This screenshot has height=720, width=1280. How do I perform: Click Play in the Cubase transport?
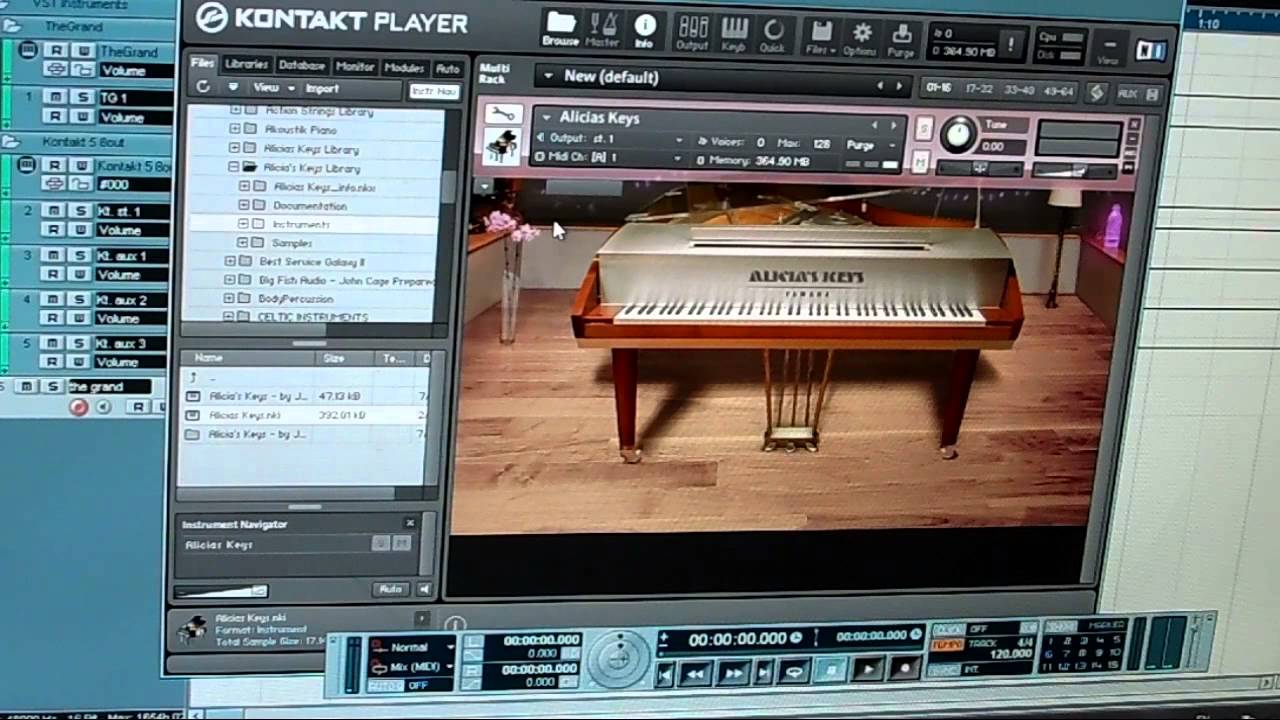(868, 670)
